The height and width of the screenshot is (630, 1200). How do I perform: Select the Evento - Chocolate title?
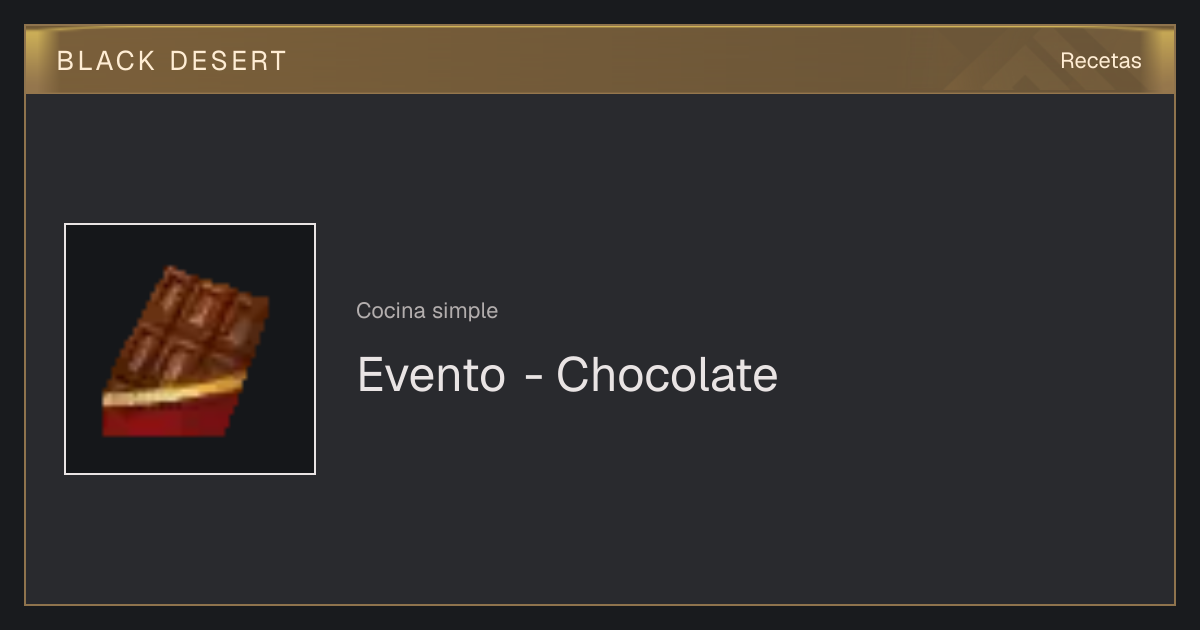click(567, 375)
